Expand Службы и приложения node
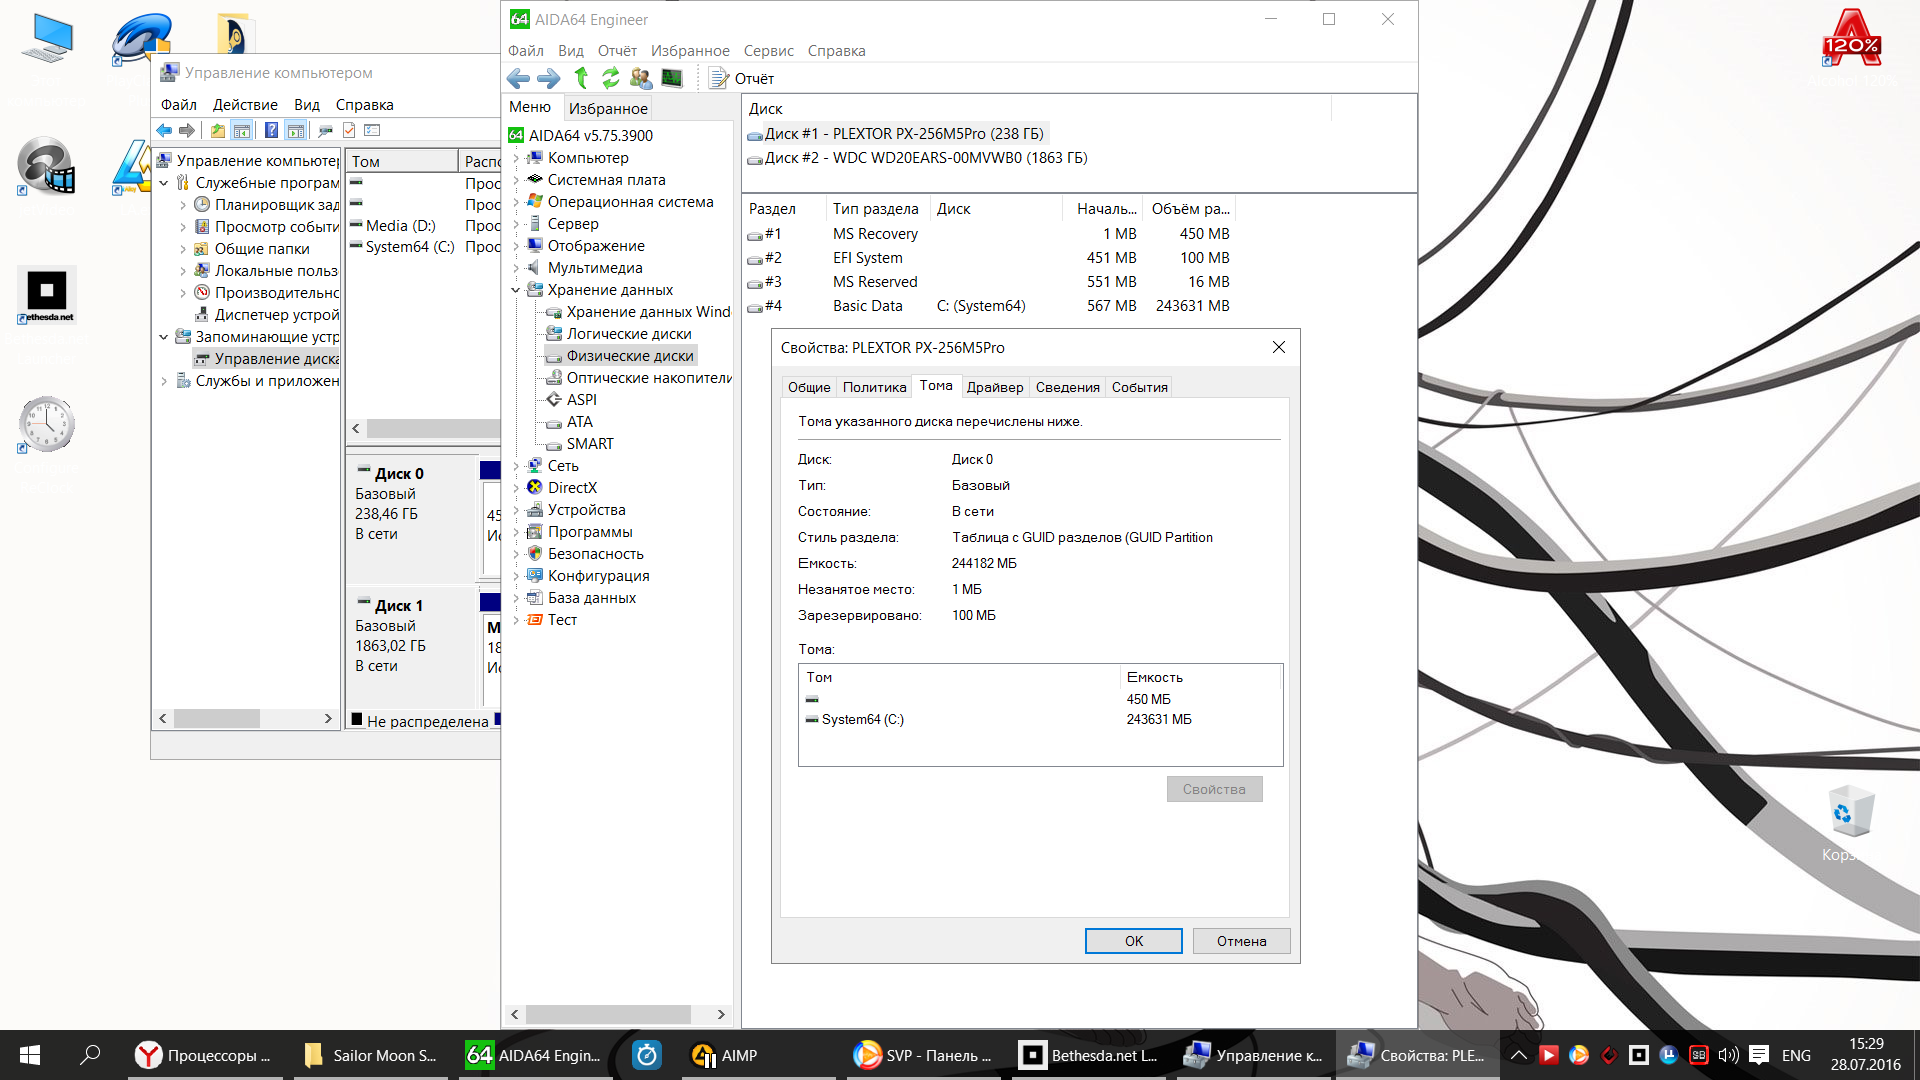 point(164,381)
